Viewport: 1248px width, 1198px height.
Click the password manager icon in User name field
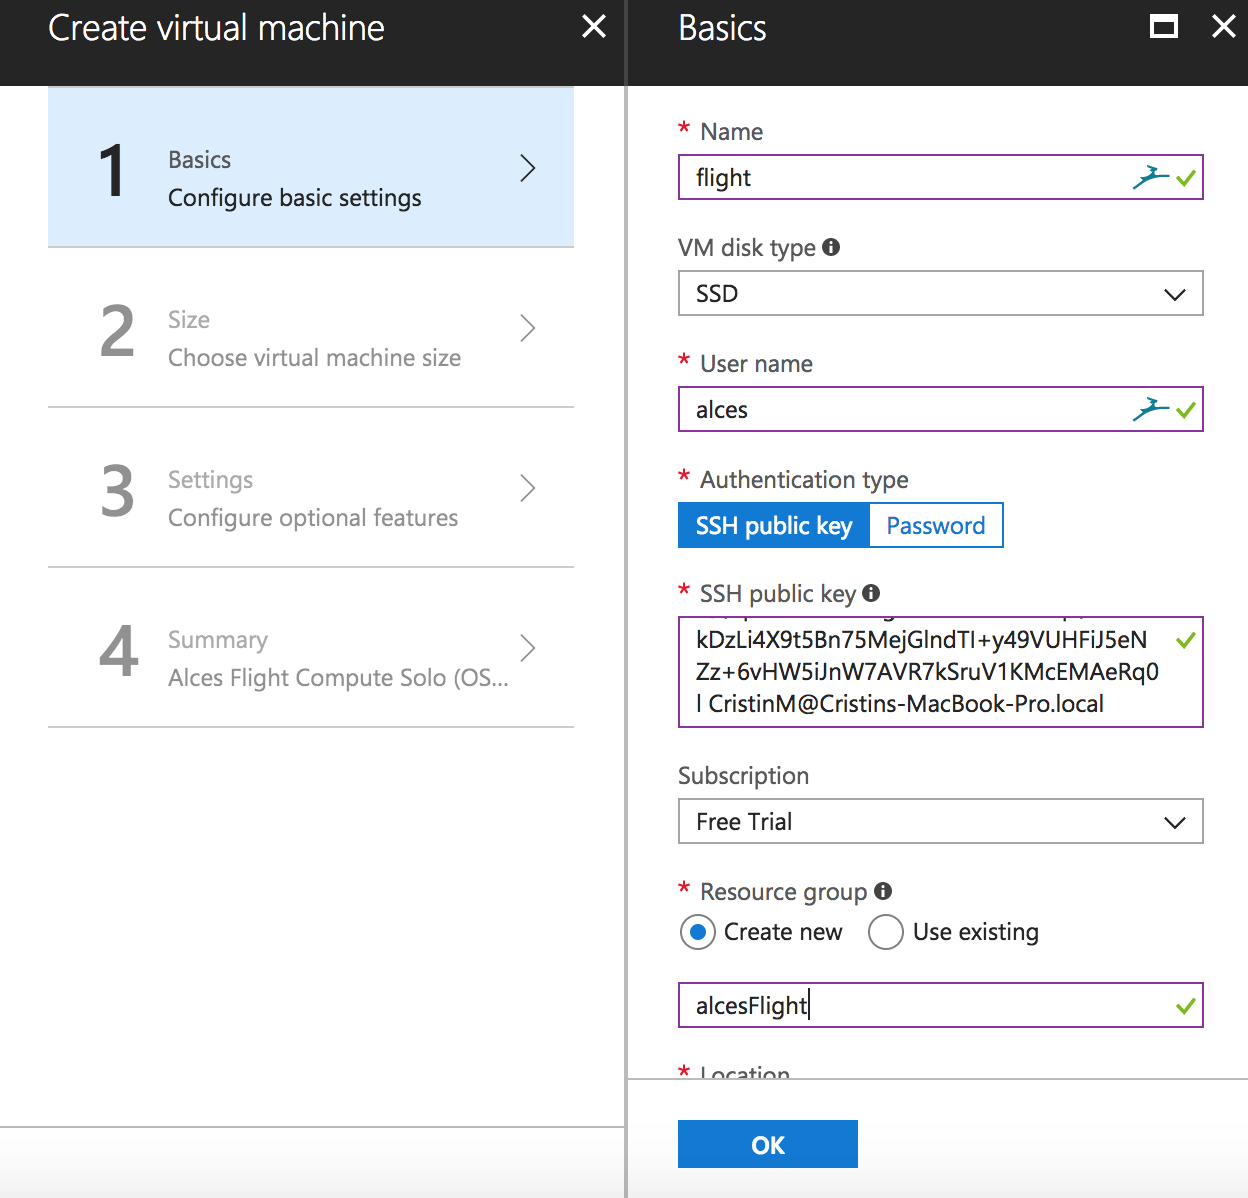click(1150, 409)
